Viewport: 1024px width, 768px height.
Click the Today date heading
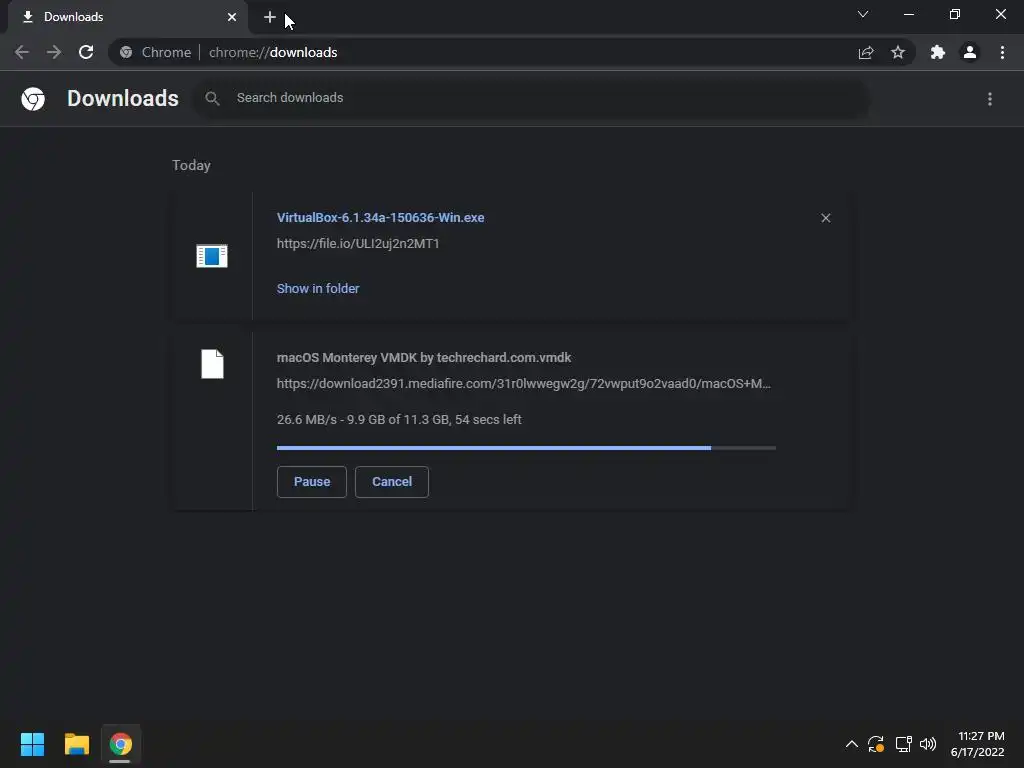tap(191, 165)
